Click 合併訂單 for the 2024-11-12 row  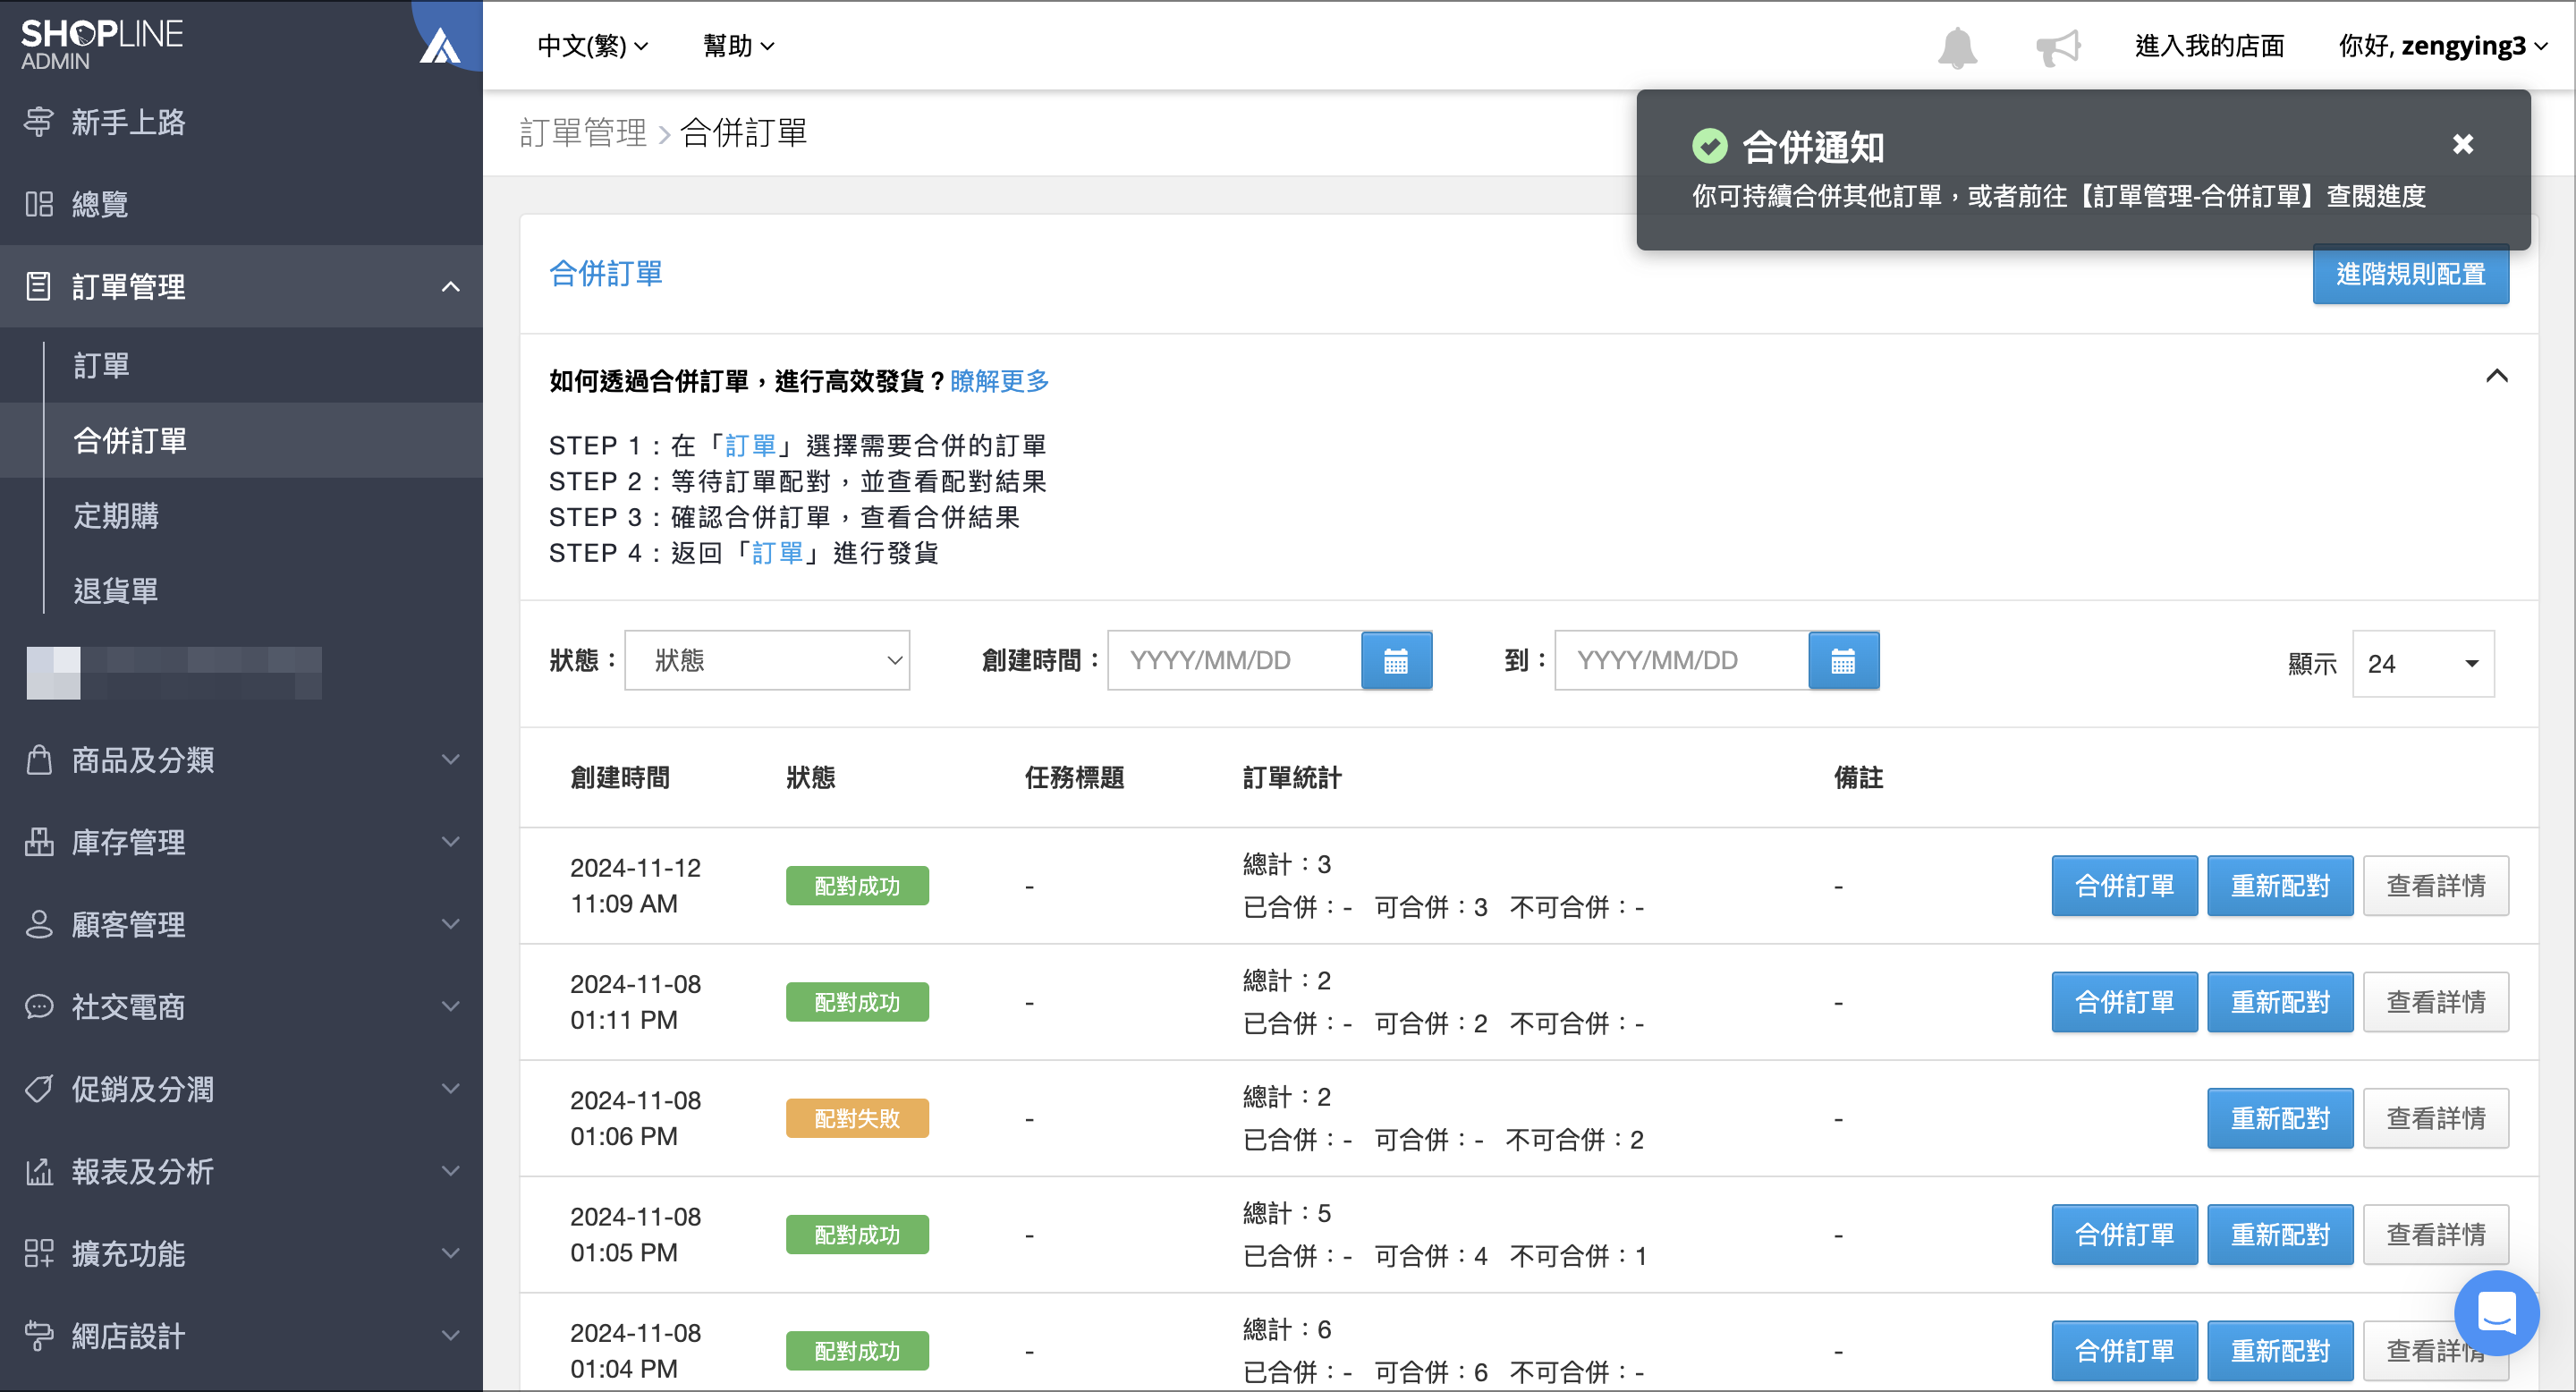(2124, 886)
